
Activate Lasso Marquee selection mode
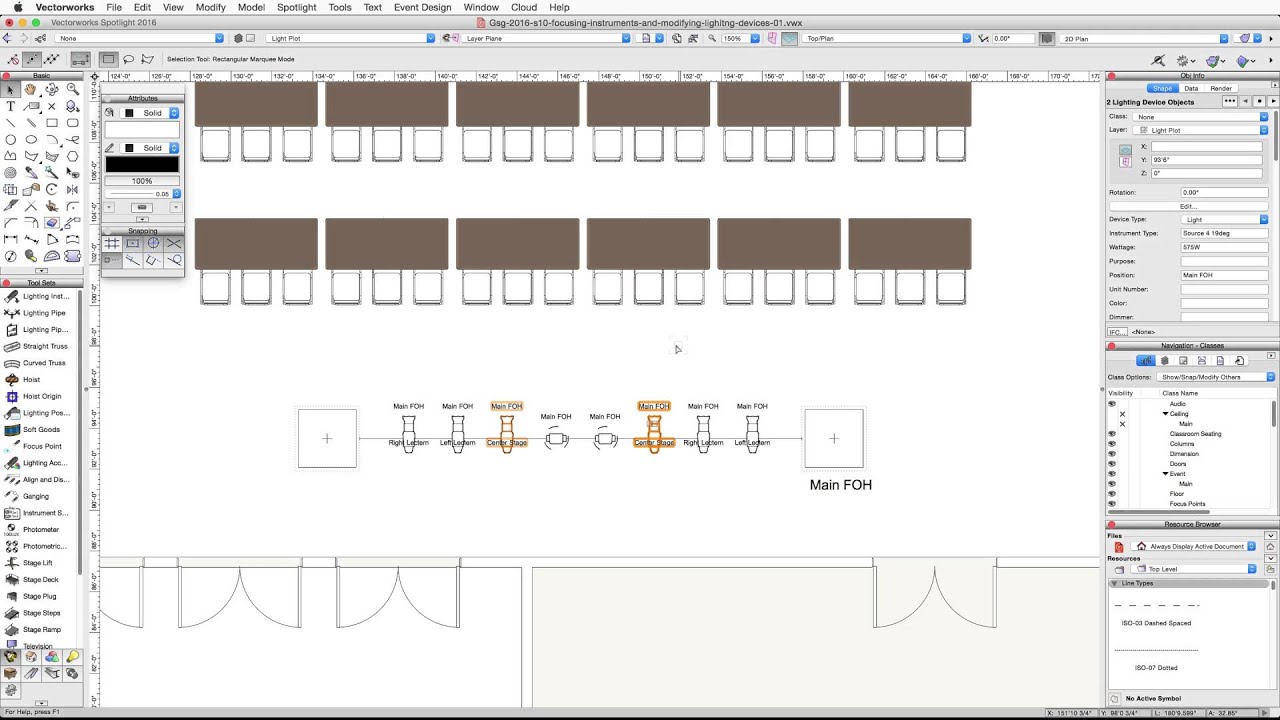[x=128, y=59]
